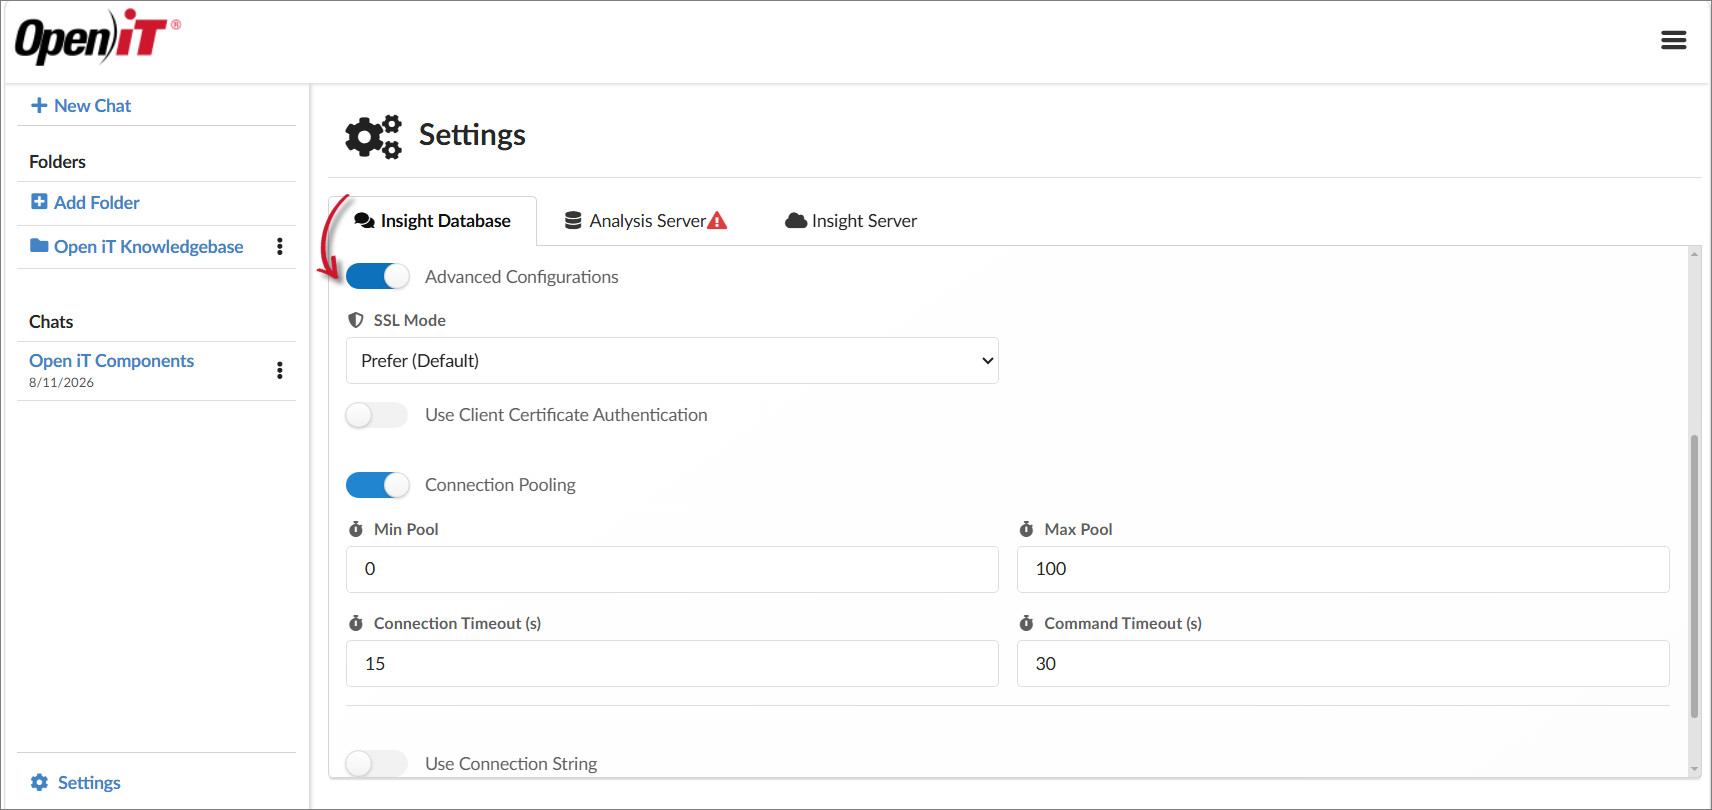Click the Connection Timeout stopwatch icon
The height and width of the screenshot is (810, 1712).
356,623
